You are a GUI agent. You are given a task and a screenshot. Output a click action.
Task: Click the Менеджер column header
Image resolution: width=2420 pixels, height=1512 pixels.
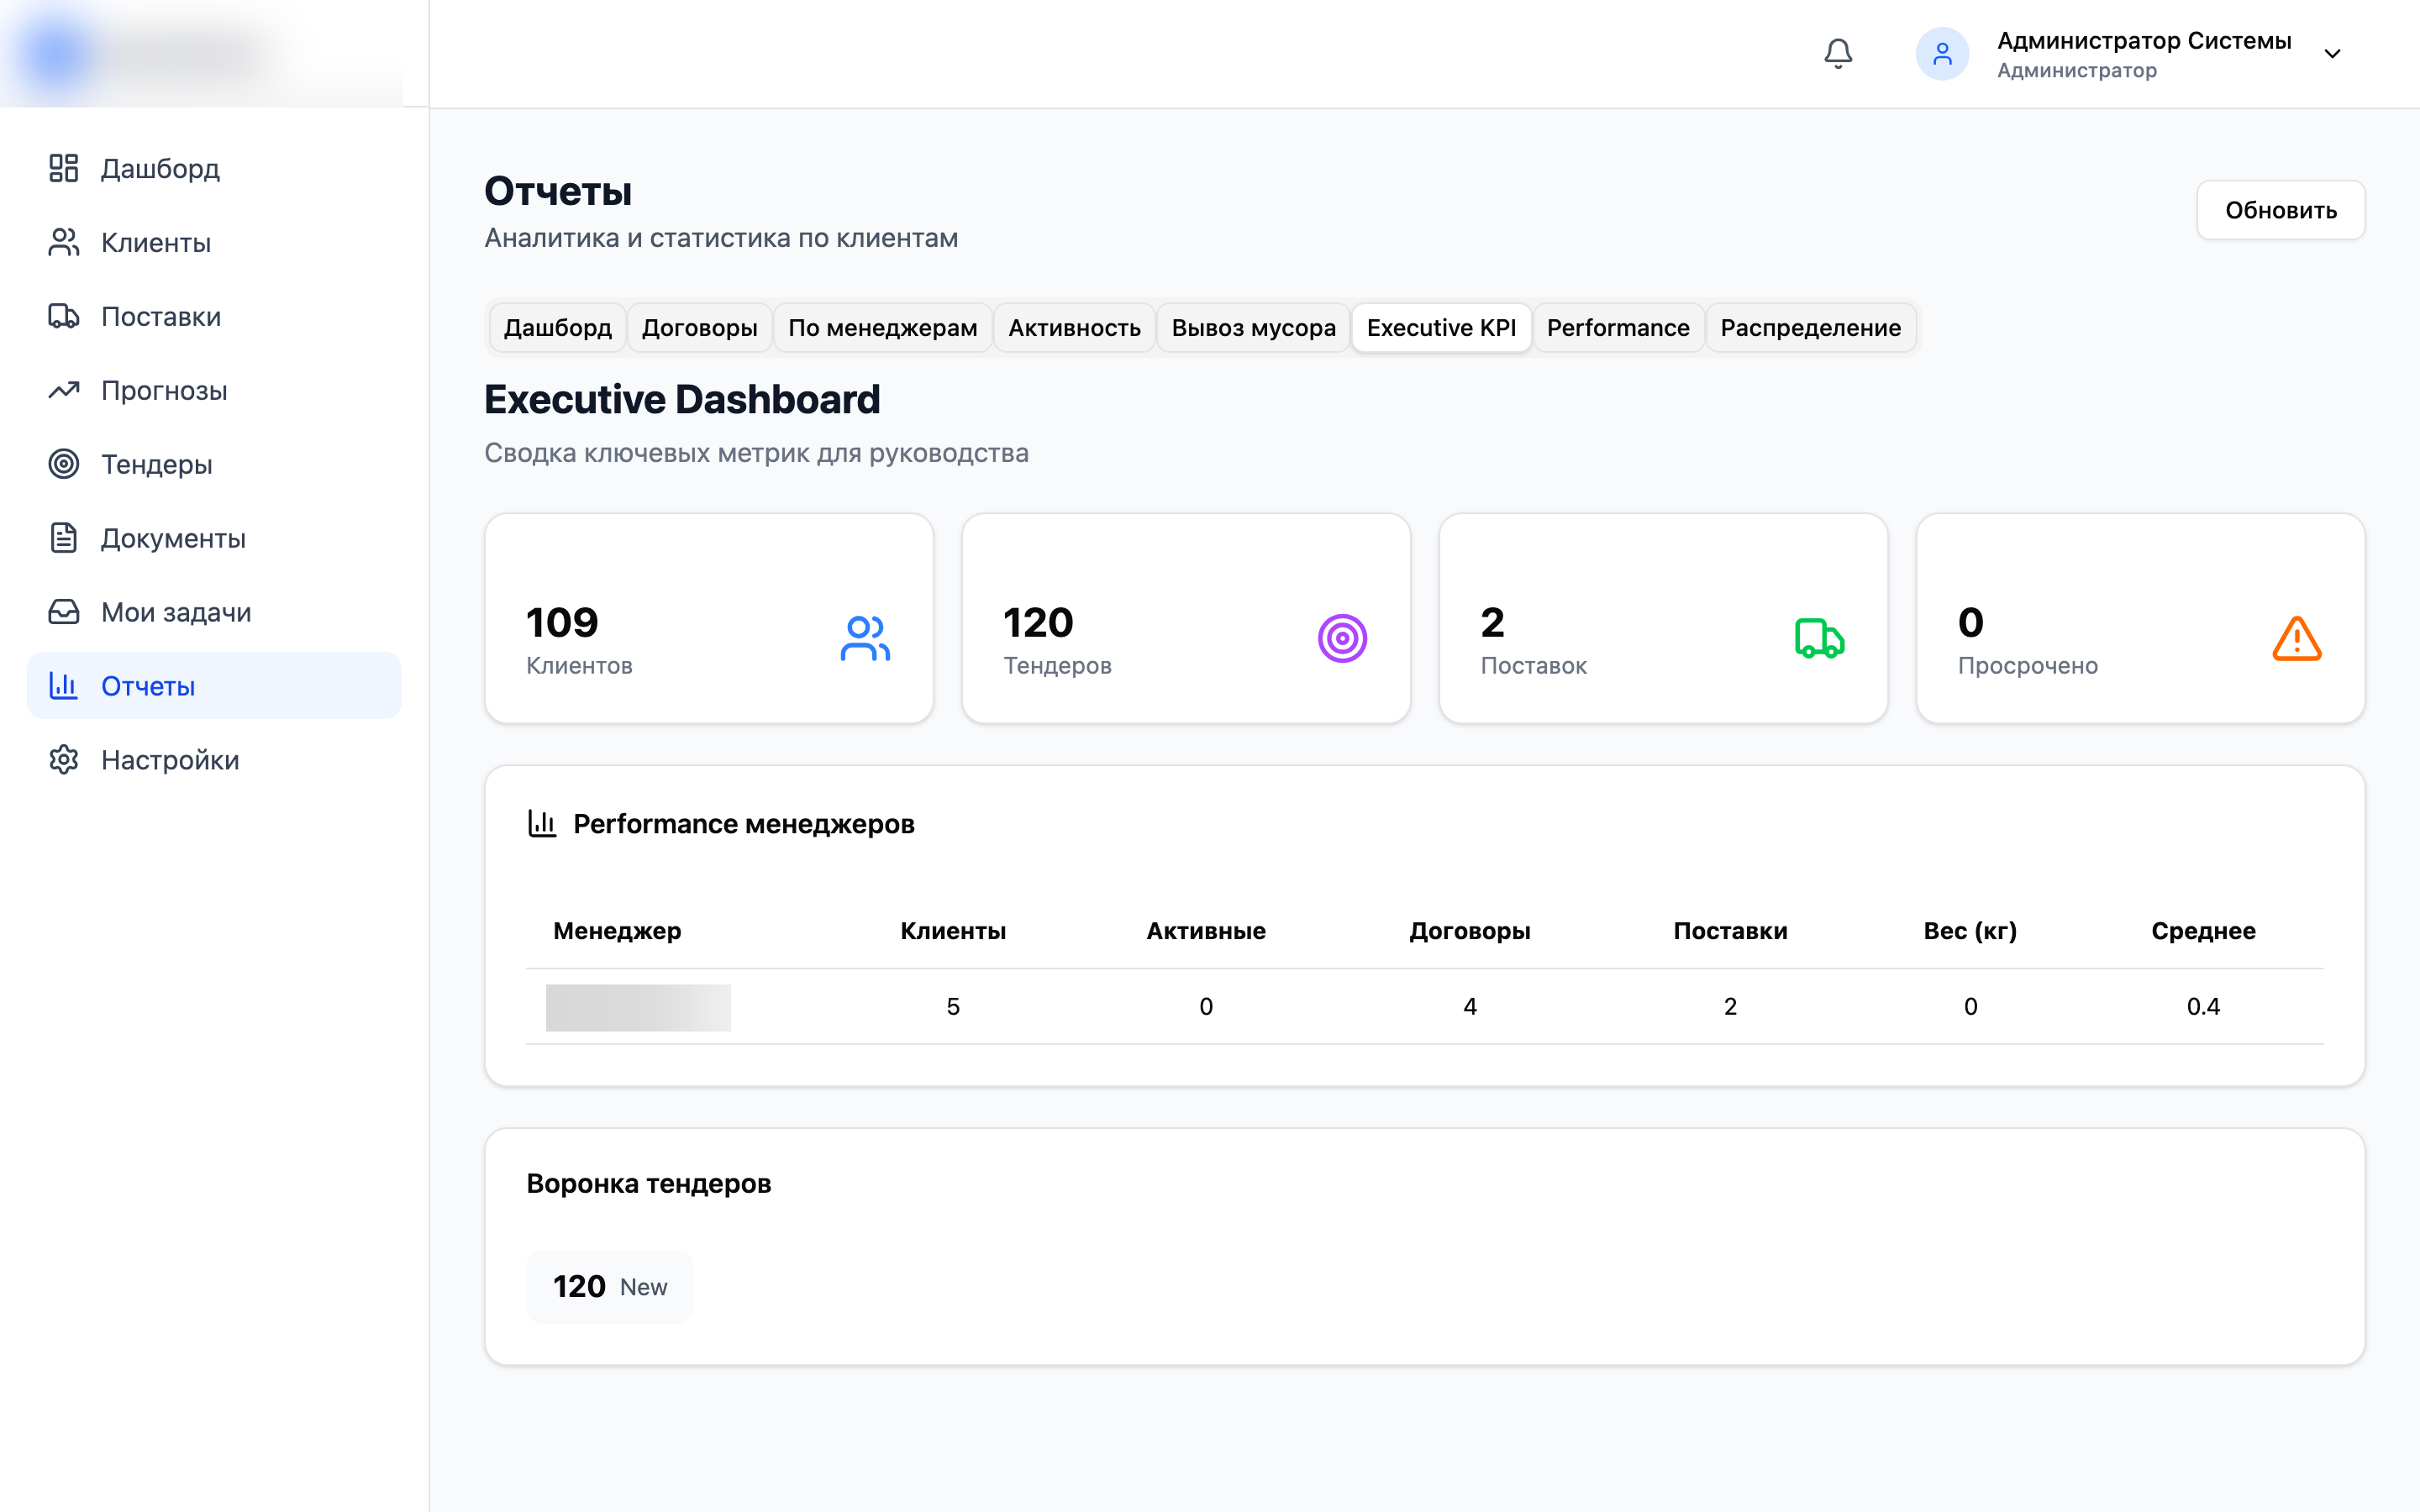pyautogui.click(x=617, y=930)
